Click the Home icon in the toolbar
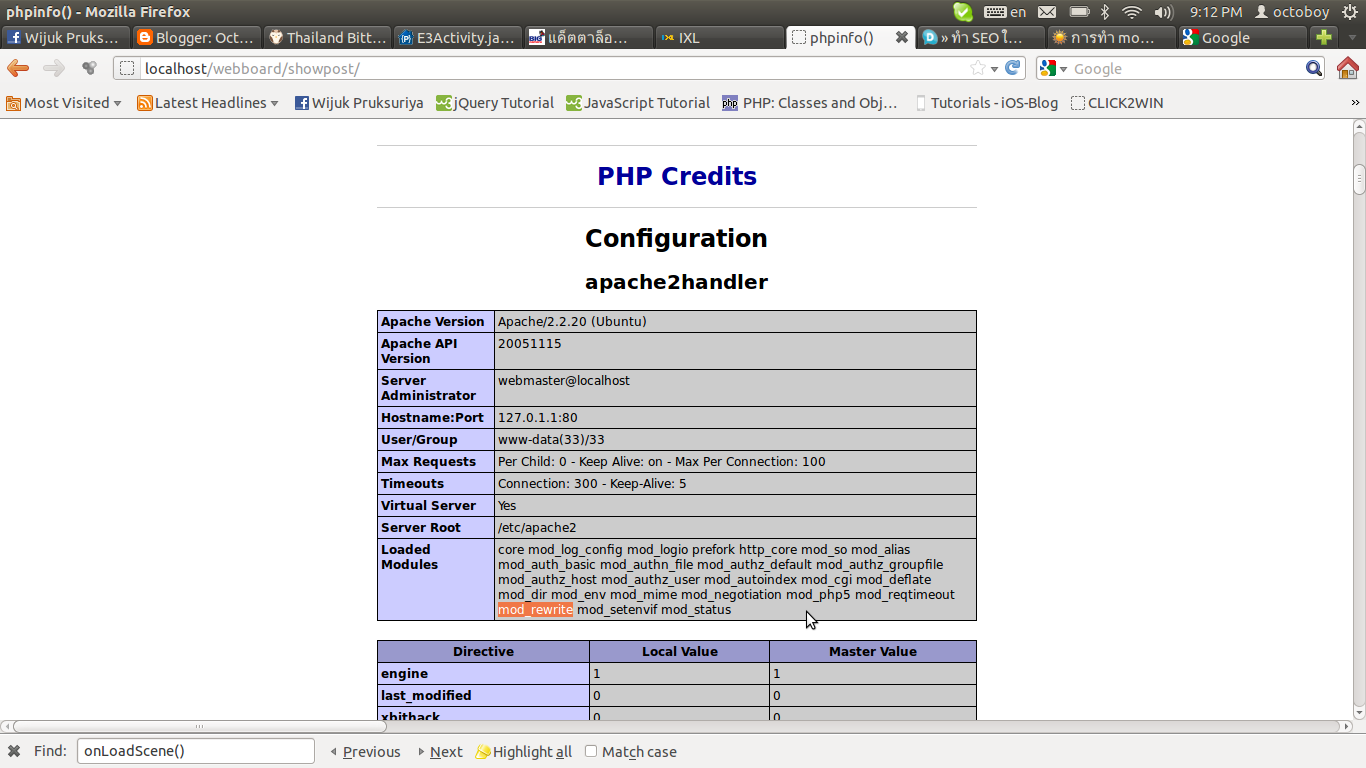 (1347, 68)
